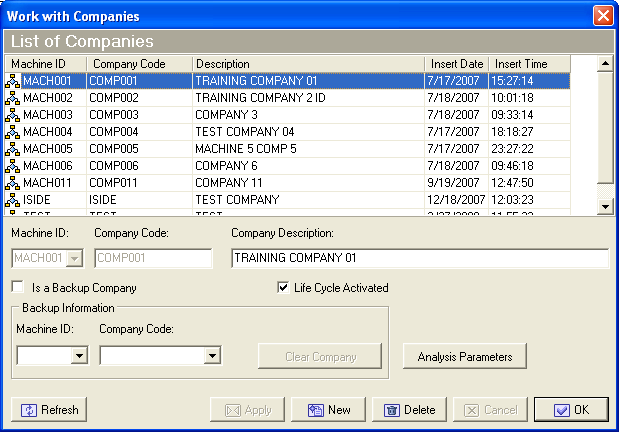Sort by Insert Date column header
Image resolution: width=619 pixels, height=432 pixels.
point(456,64)
